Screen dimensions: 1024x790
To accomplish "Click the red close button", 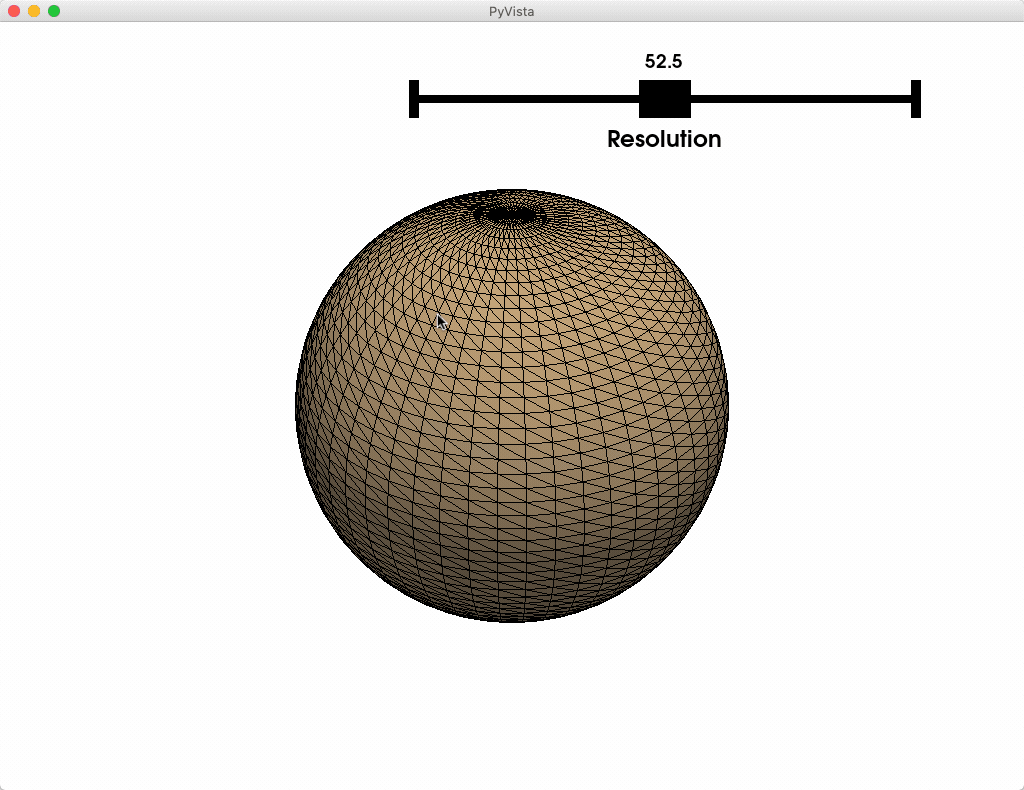I will (x=12, y=12).
